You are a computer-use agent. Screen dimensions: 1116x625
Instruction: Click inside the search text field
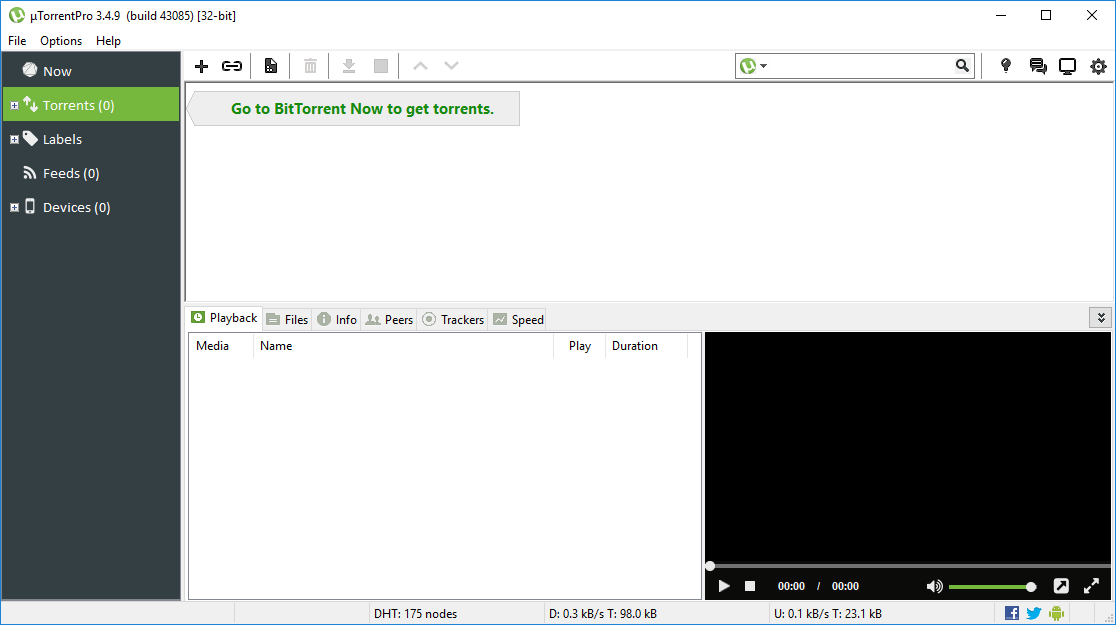click(x=861, y=66)
